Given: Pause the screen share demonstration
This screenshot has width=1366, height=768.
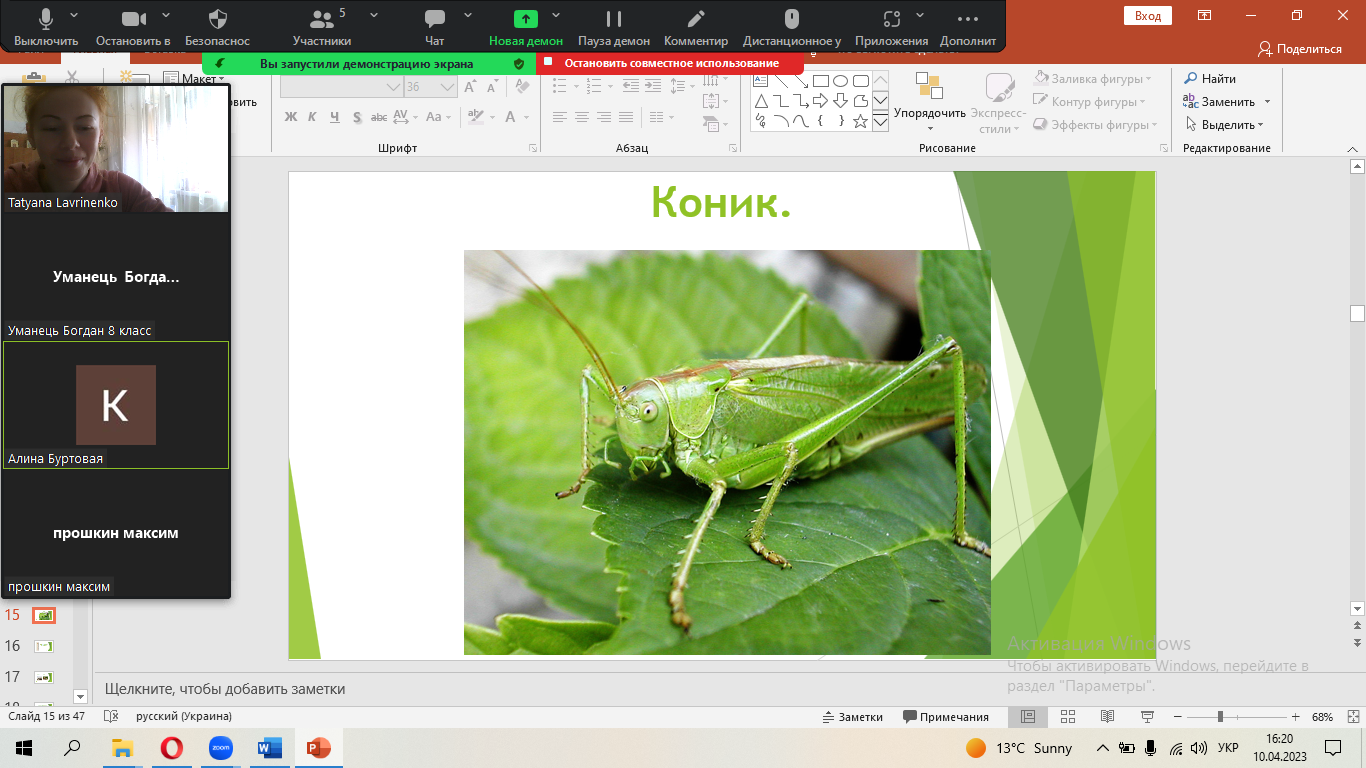Looking at the screenshot, I should click(x=614, y=20).
